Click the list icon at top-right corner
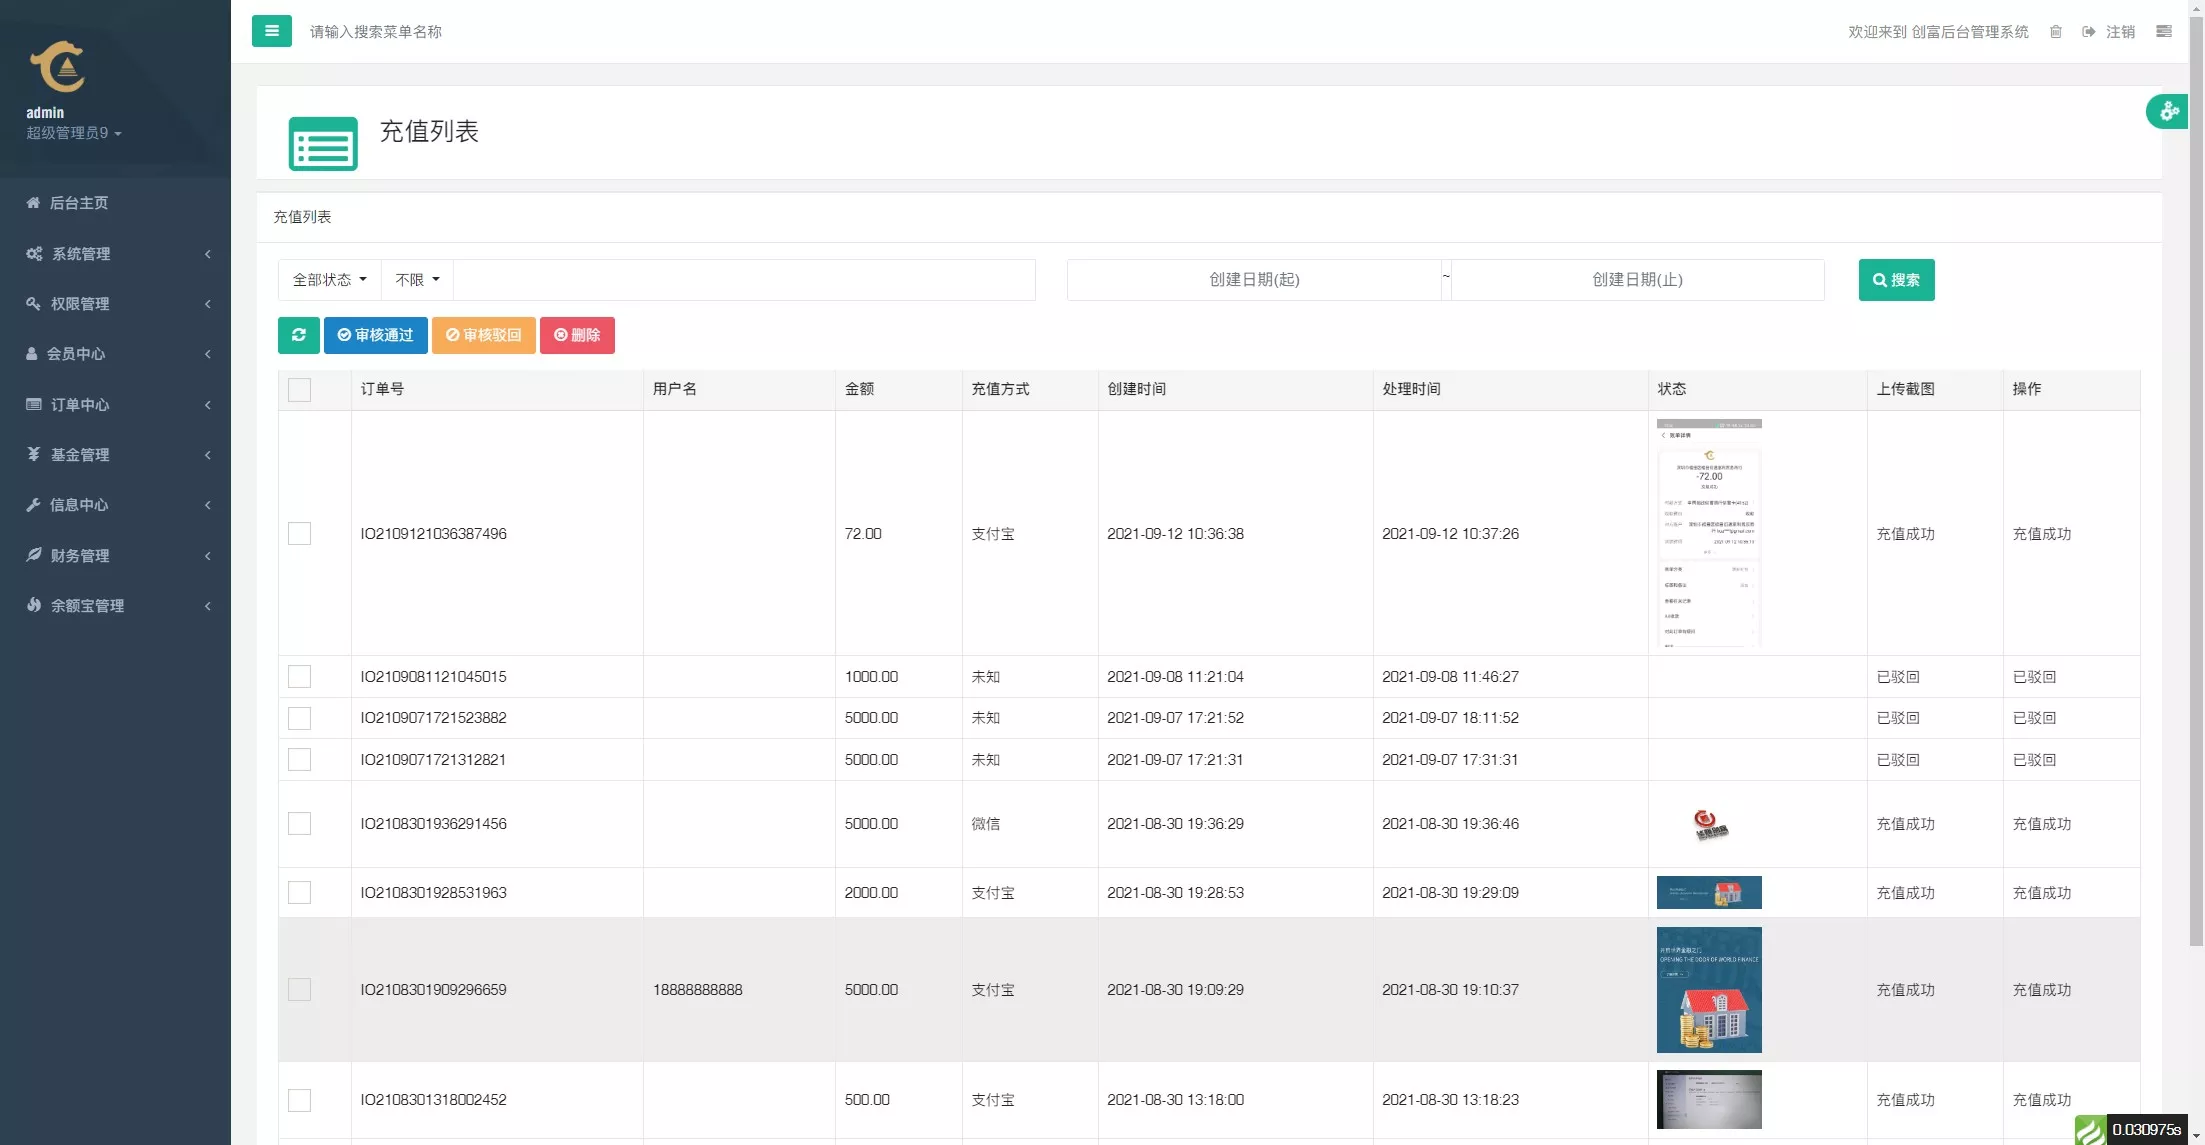 [2164, 32]
